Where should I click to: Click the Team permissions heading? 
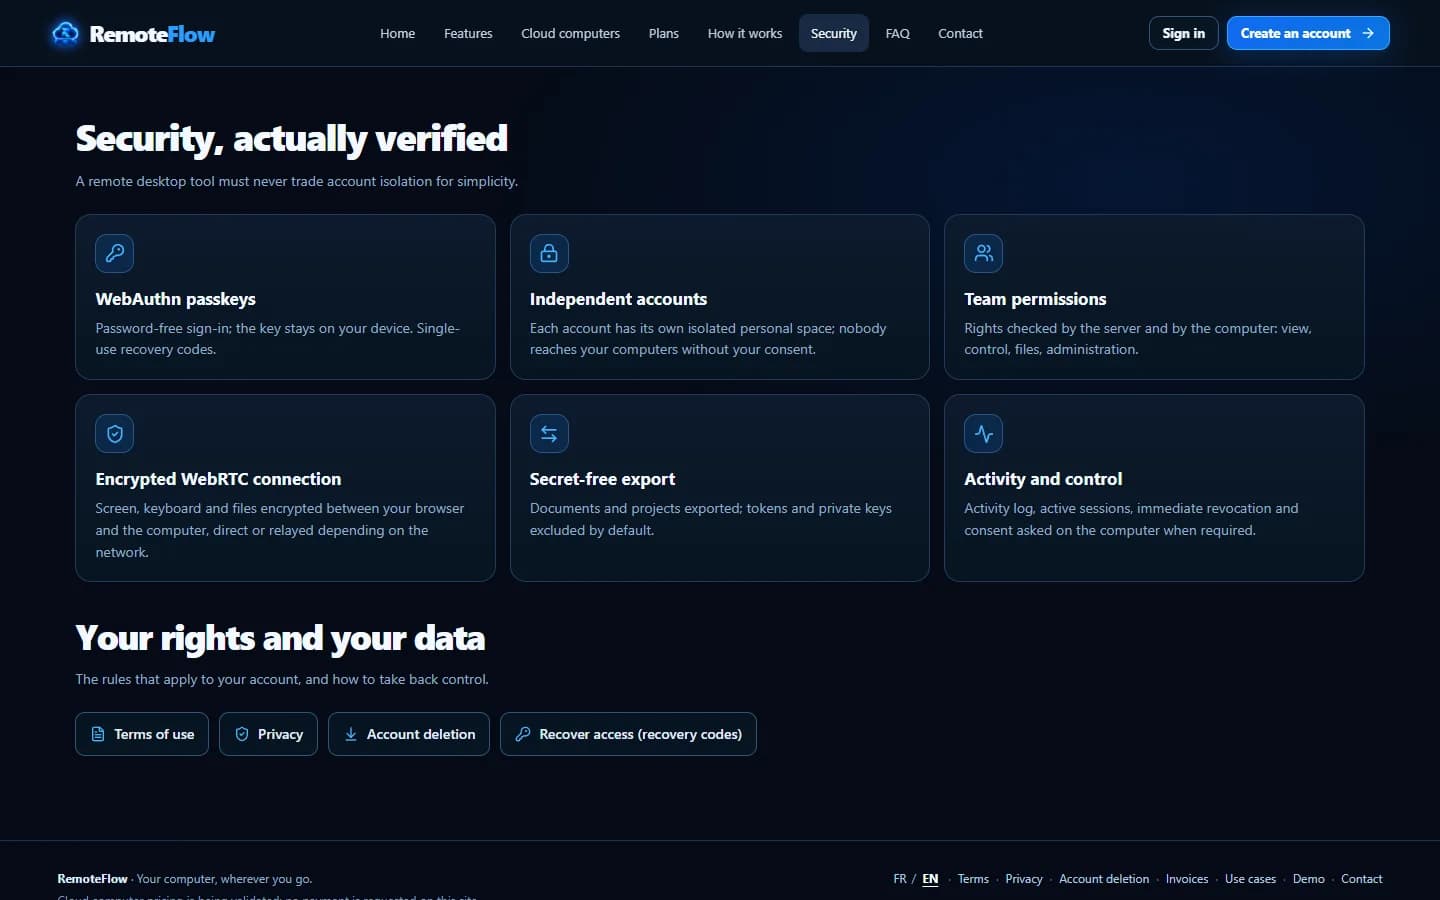click(x=1035, y=299)
